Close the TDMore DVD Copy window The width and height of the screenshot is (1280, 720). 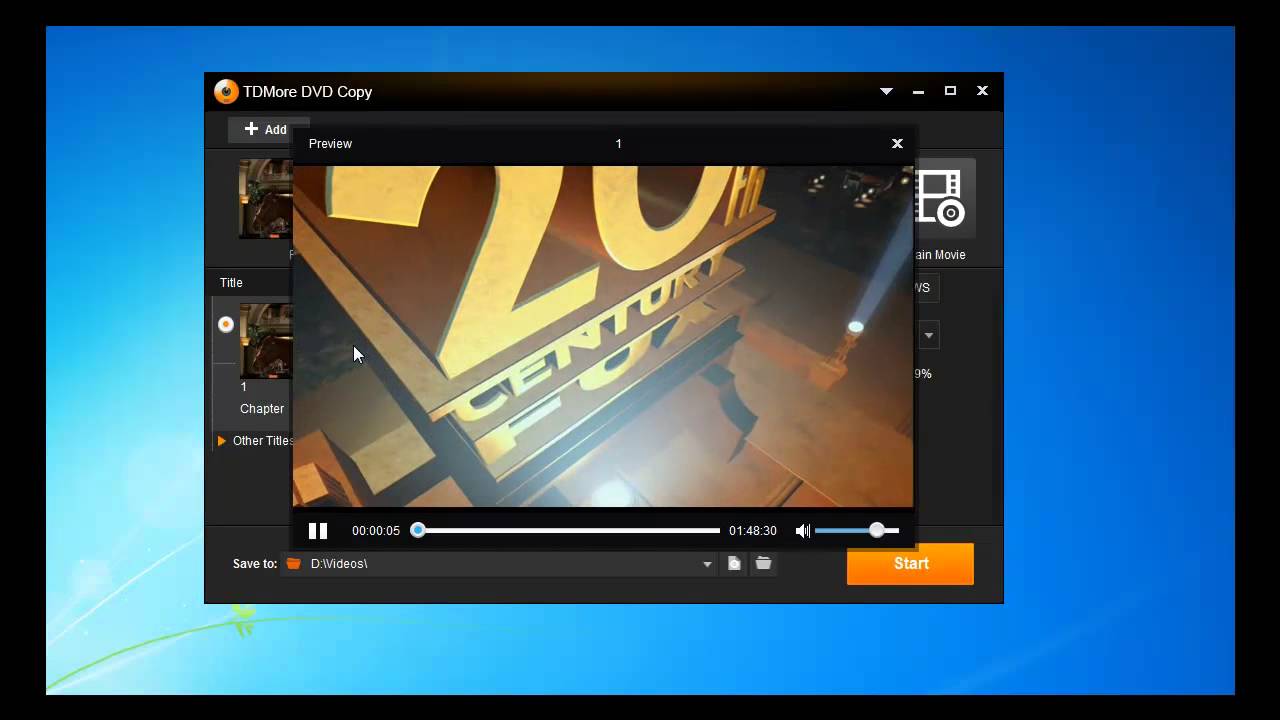click(982, 91)
